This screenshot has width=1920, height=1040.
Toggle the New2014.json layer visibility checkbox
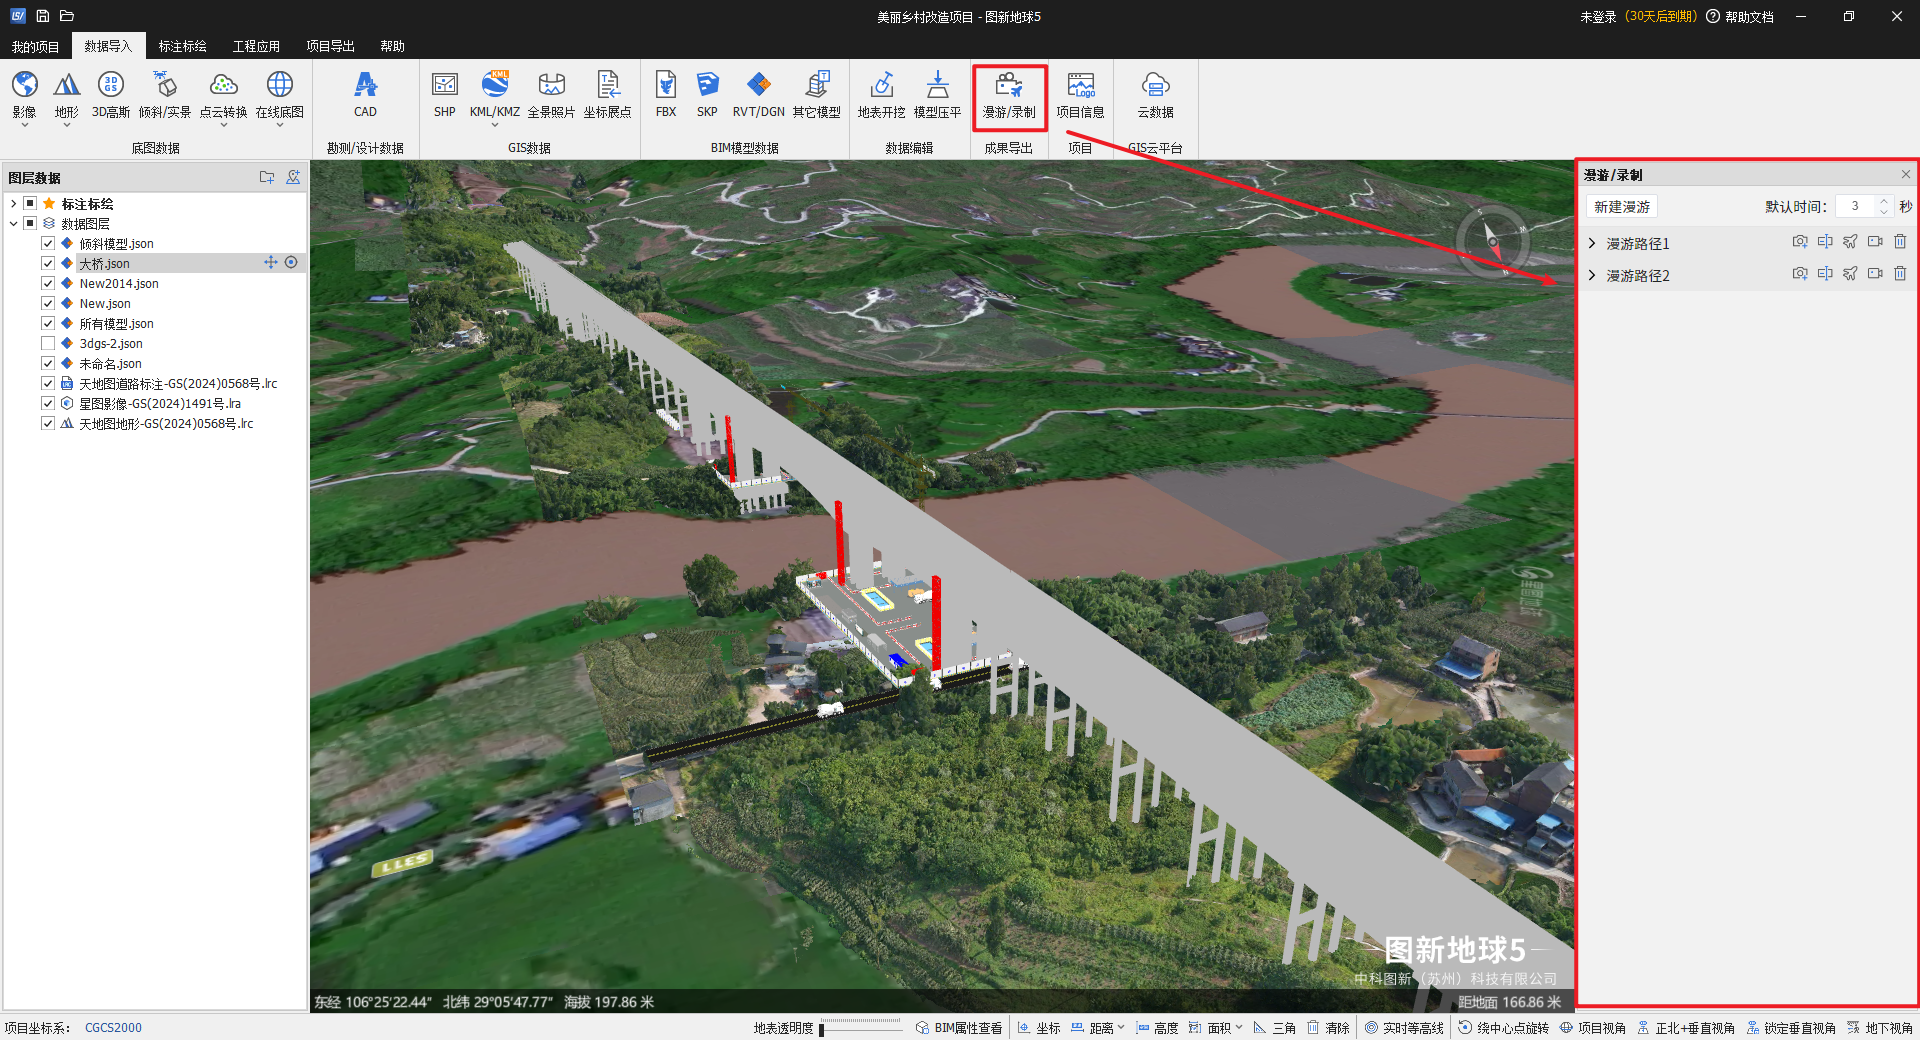pyautogui.click(x=48, y=284)
